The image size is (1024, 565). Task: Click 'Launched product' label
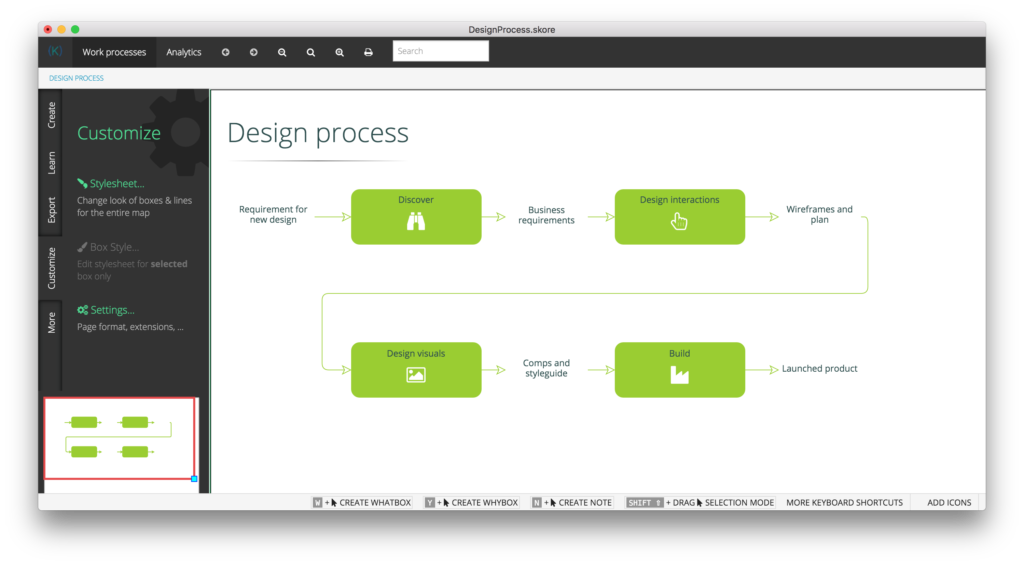tap(820, 368)
